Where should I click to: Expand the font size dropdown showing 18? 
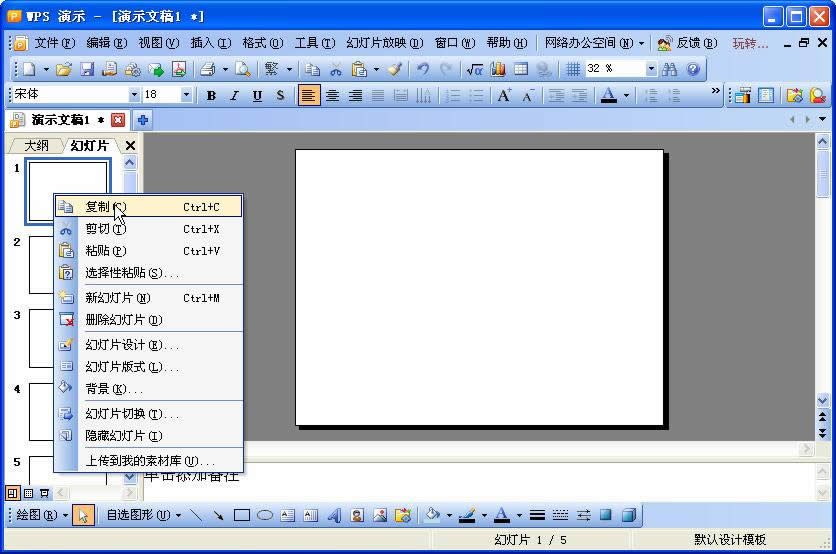pos(186,95)
